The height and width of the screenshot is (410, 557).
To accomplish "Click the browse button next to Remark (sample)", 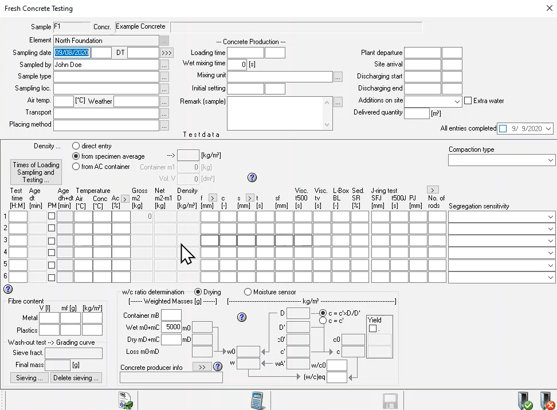I will (338, 102).
